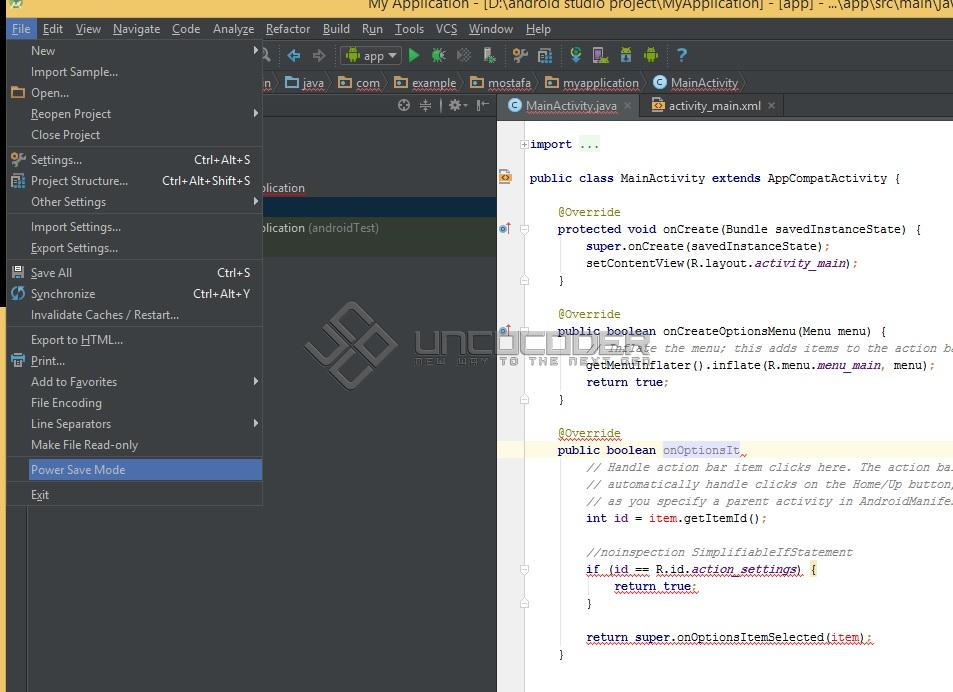This screenshot has width=953, height=692.
Task: Expand the folded import block
Action: 524,145
